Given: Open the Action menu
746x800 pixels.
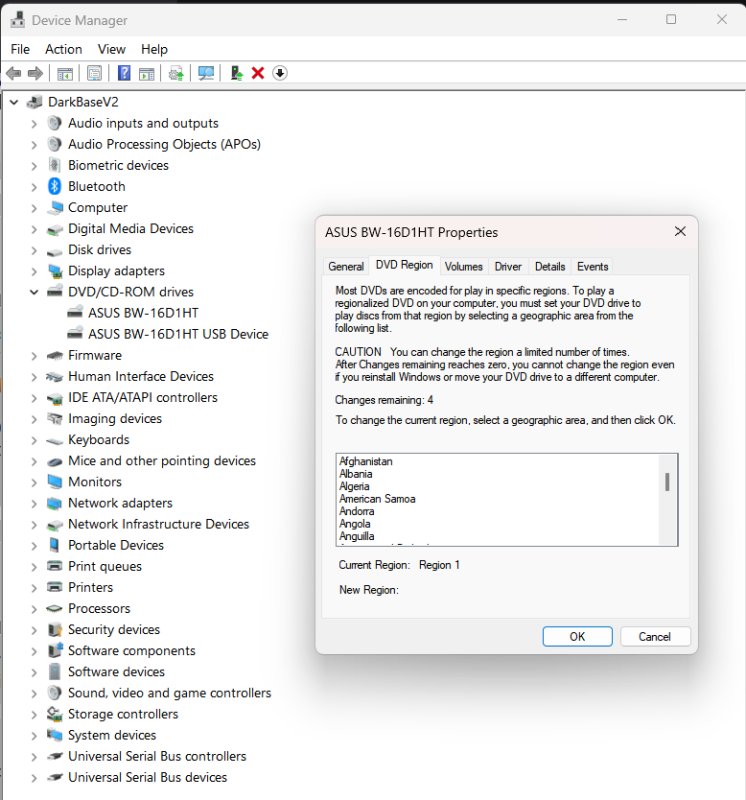Looking at the screenshot, I should coord(63,49).
